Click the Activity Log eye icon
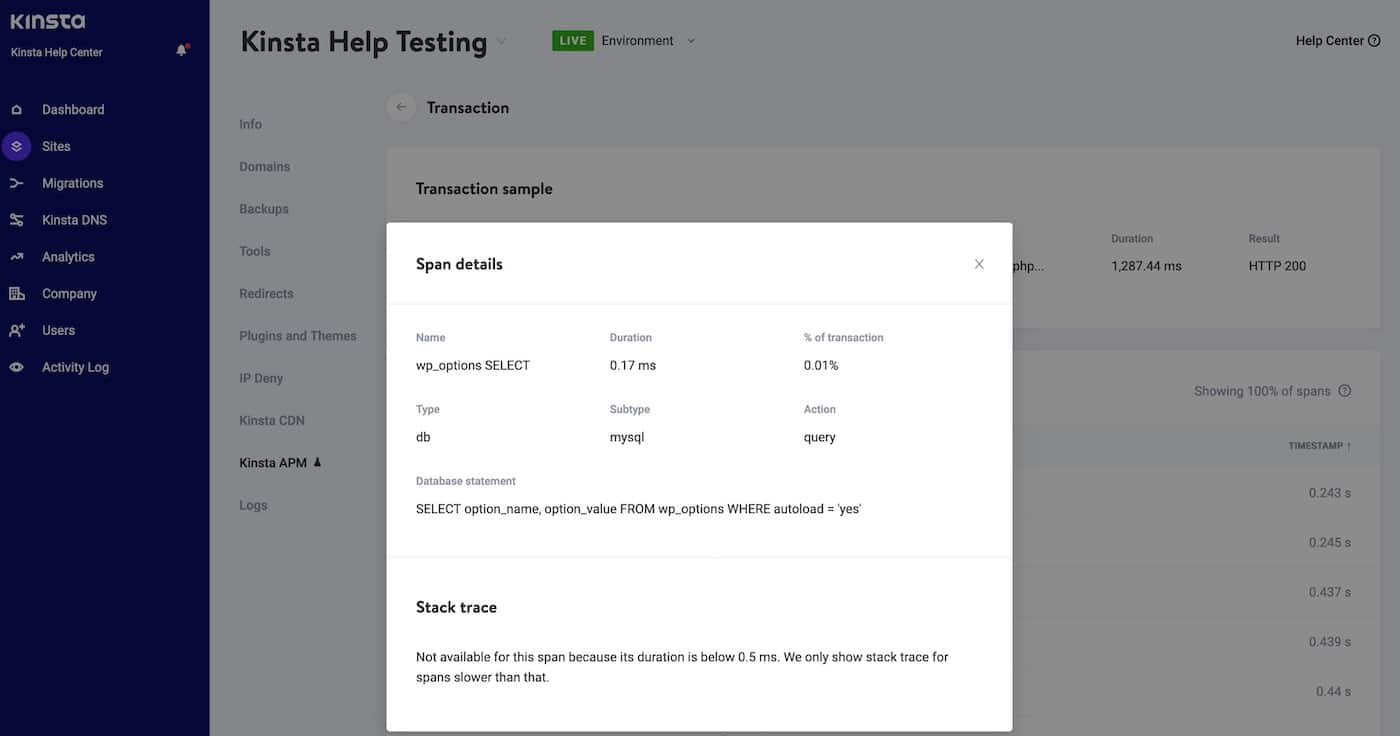 [x=16, y=367]
